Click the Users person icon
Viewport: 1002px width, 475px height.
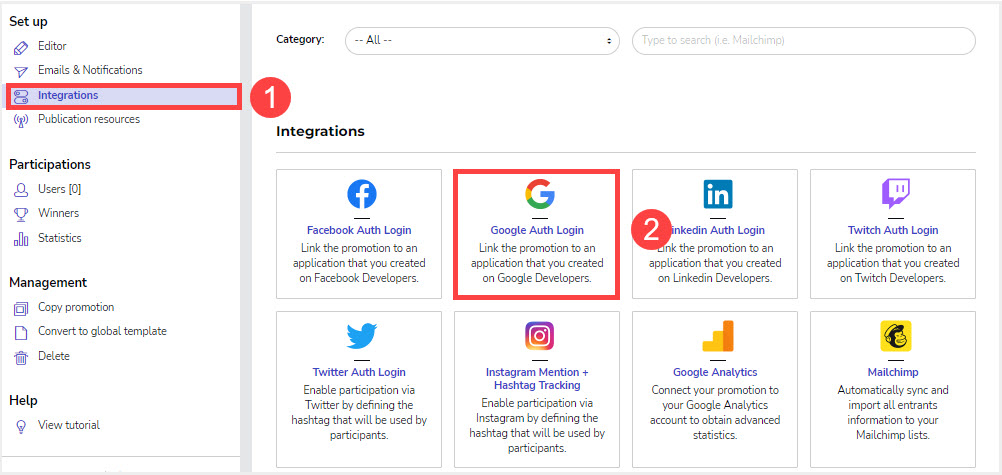(21, 190)
